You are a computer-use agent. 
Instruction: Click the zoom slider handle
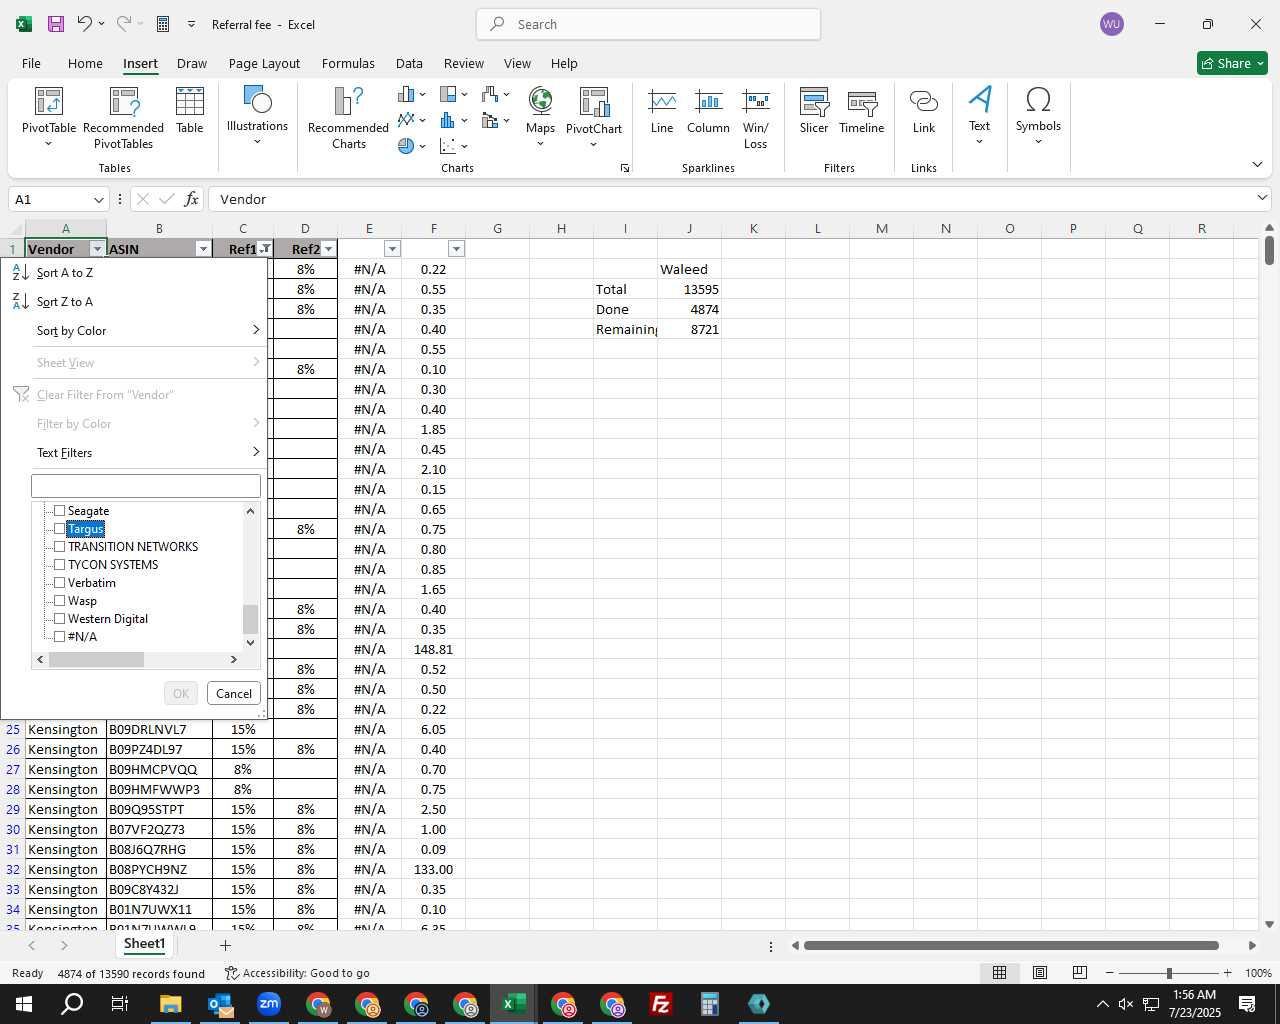pyautogui.click(x=1169, y=973)
